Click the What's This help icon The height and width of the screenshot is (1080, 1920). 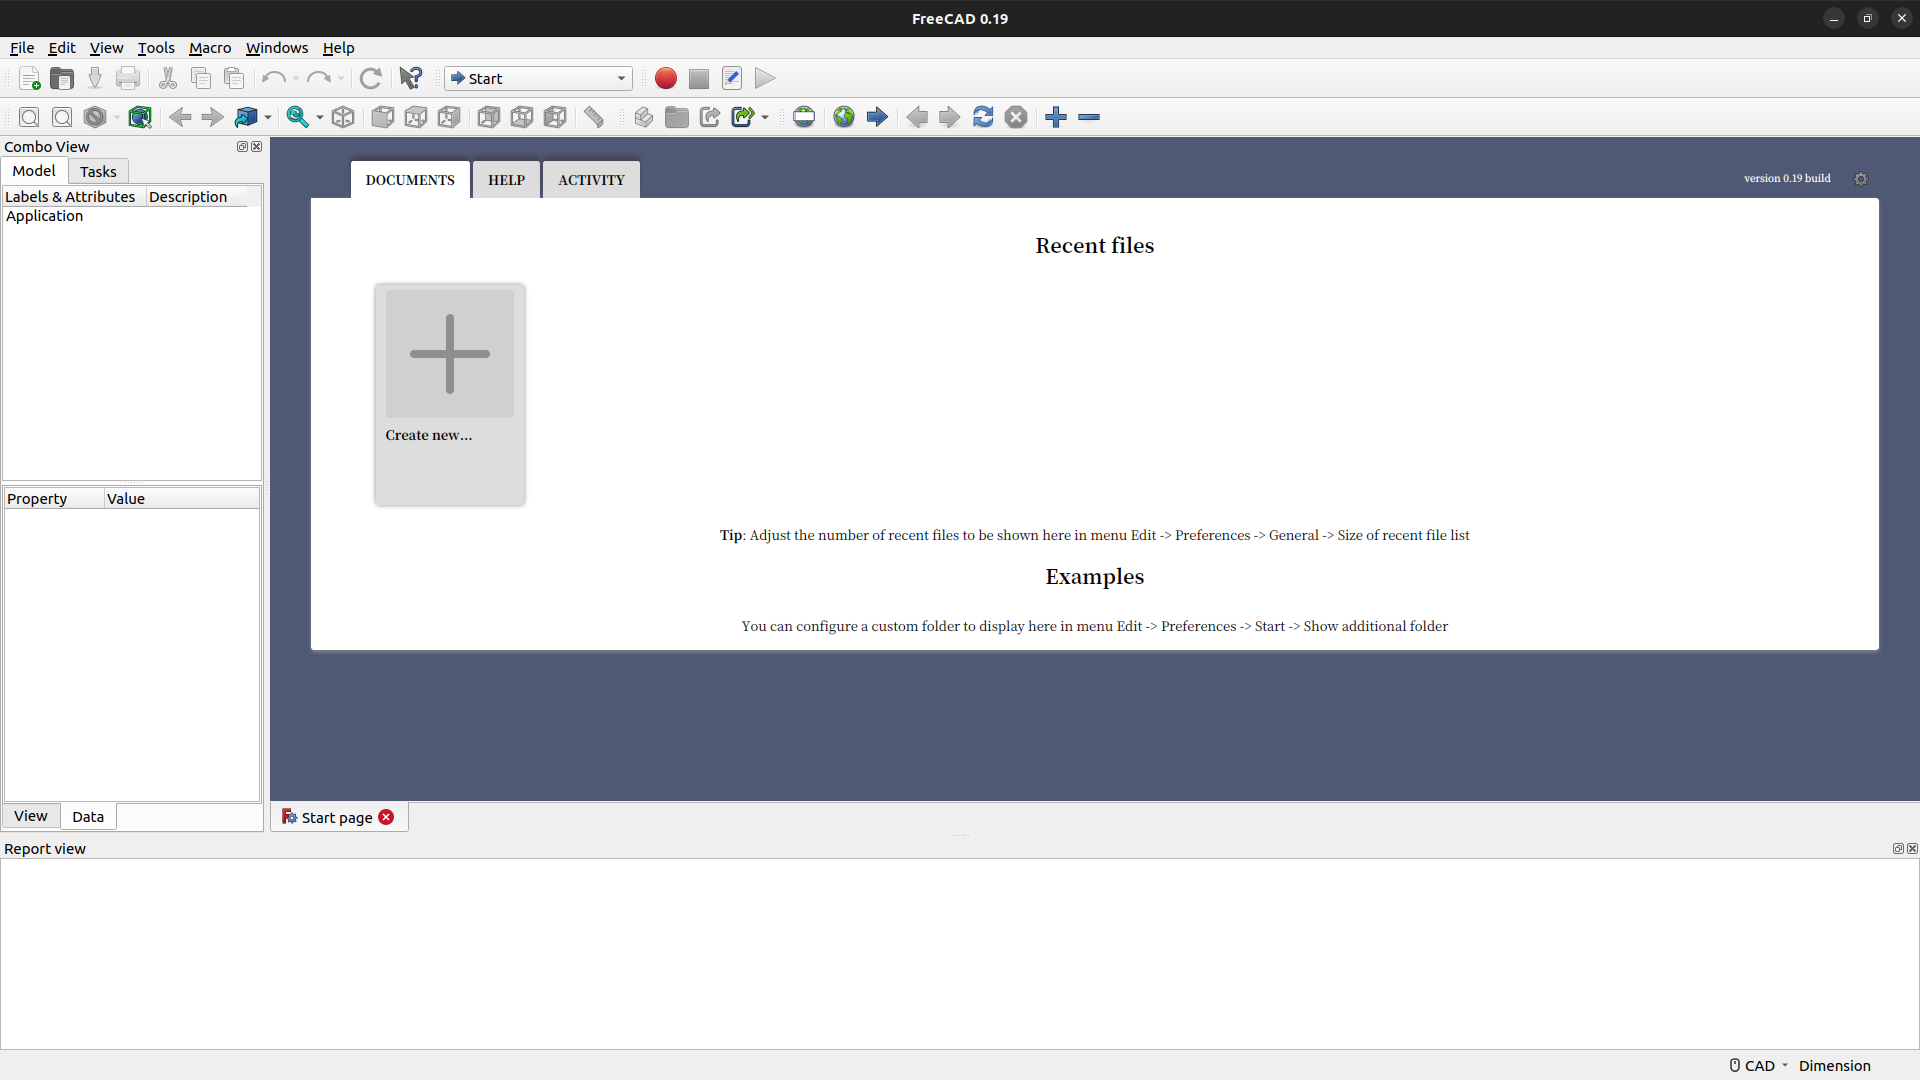click(410, 78)
